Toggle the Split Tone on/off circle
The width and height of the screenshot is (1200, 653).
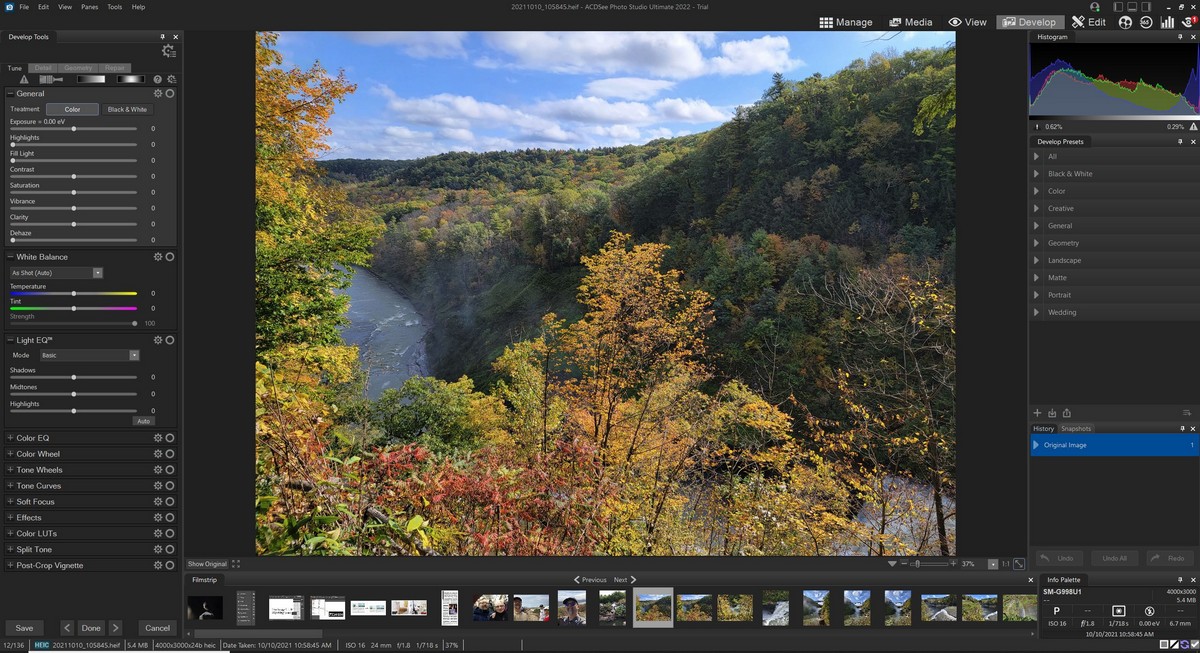click(x=170, y=549)
